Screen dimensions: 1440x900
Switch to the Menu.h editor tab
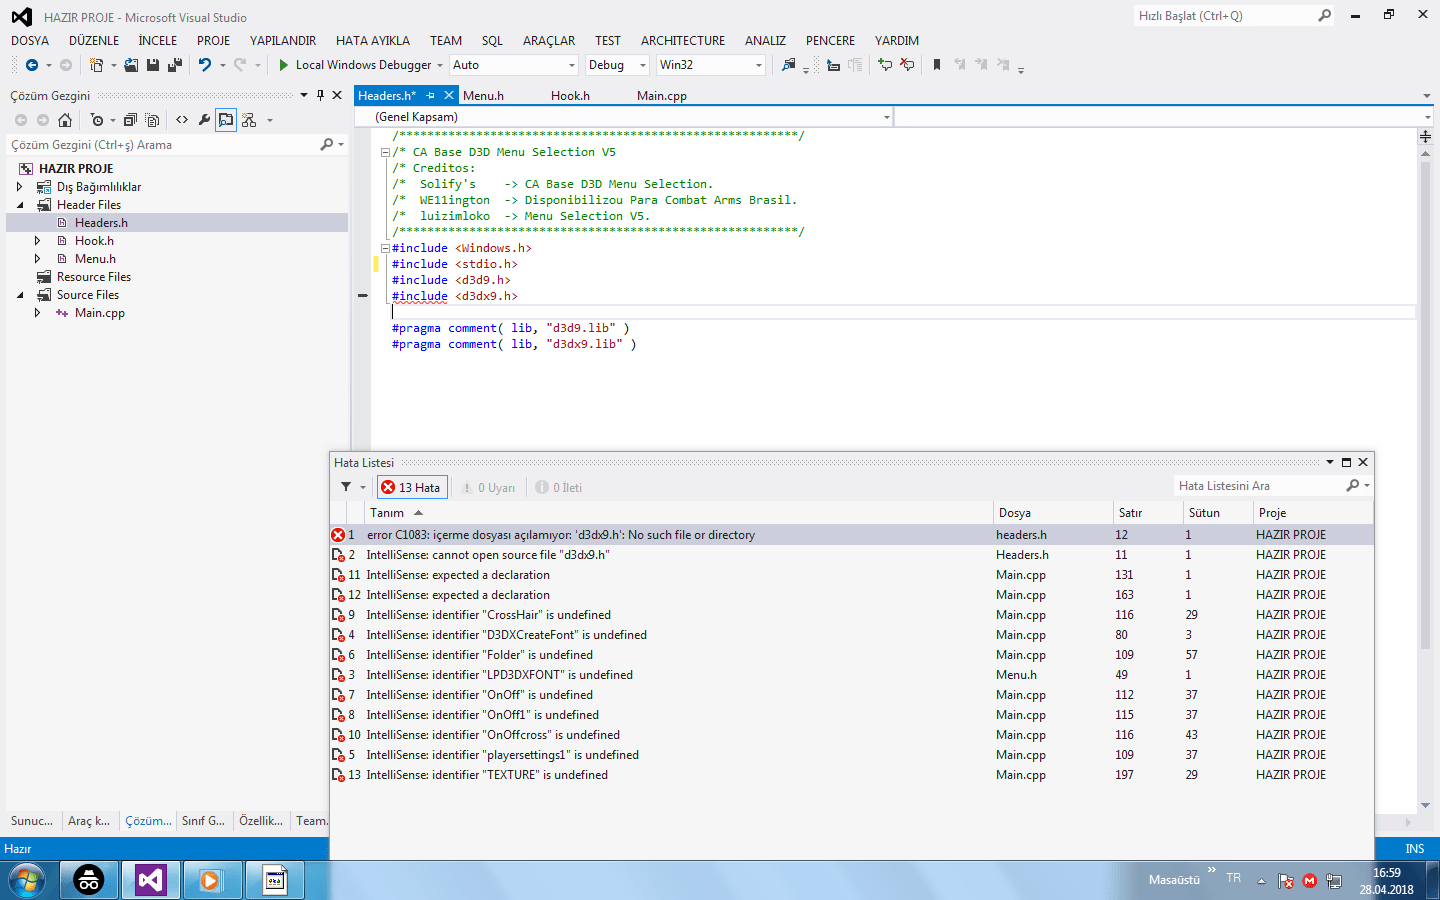pos(483,96)
